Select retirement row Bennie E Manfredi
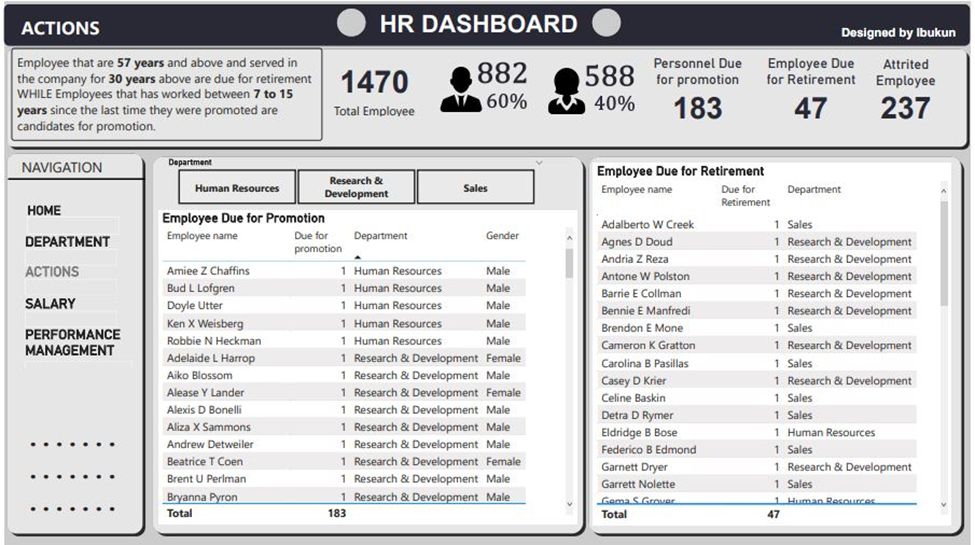975x545 pixels. pos(757,310)
